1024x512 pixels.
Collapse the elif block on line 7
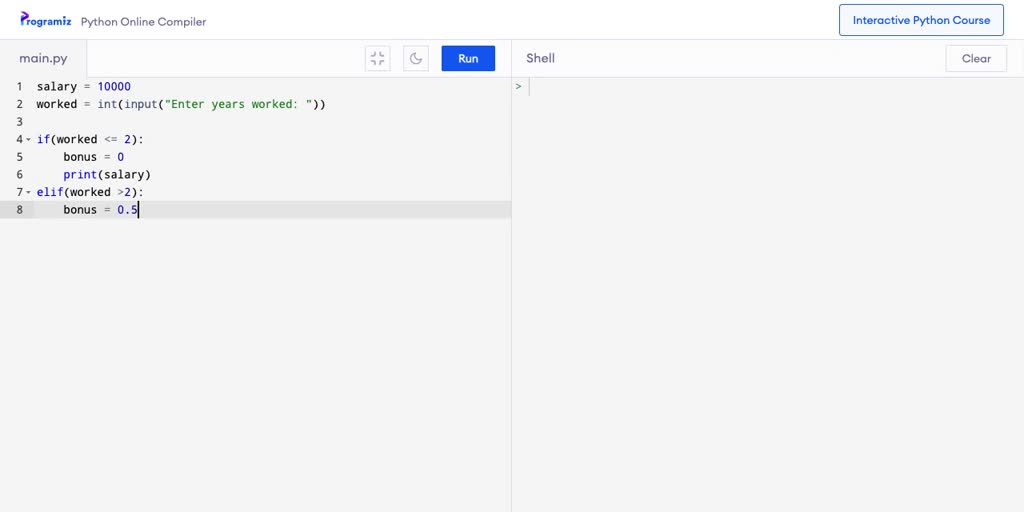pyautogui.click(x=29, y=192)
